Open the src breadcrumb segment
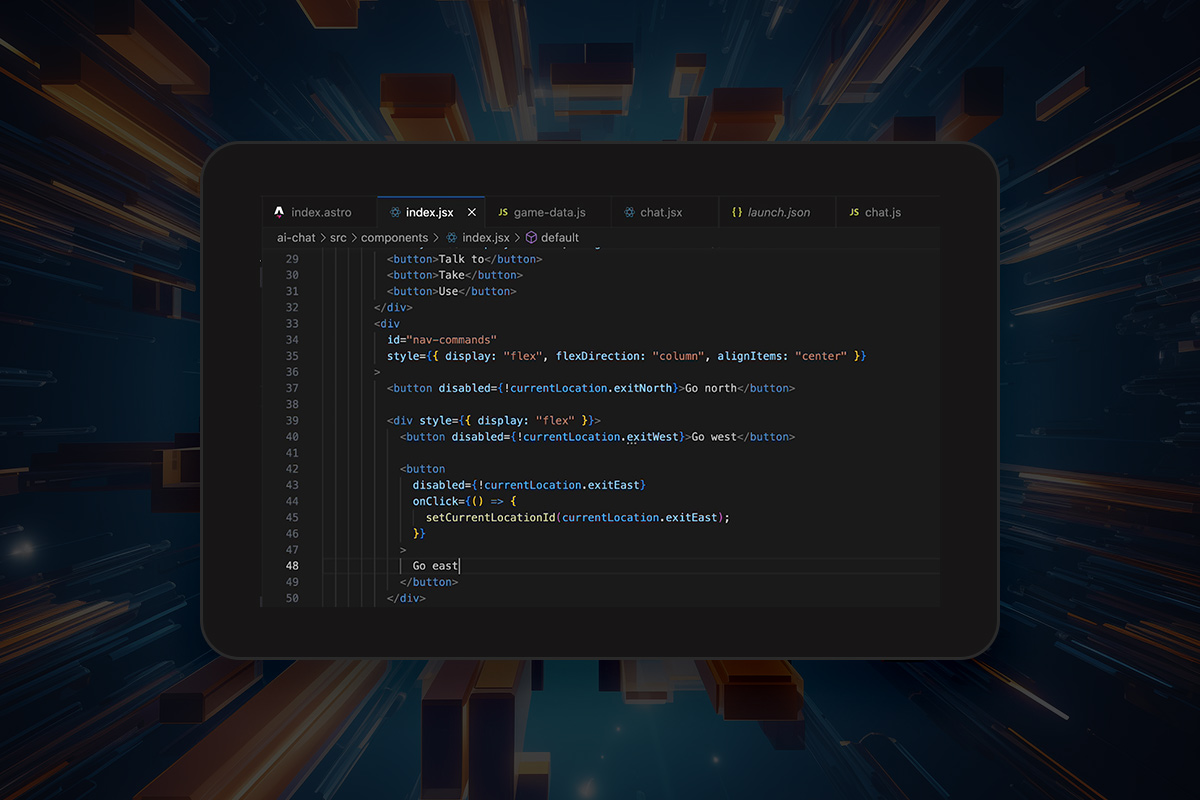The height and width of the screenshot is (800, 1200). (x=338, y=238)
